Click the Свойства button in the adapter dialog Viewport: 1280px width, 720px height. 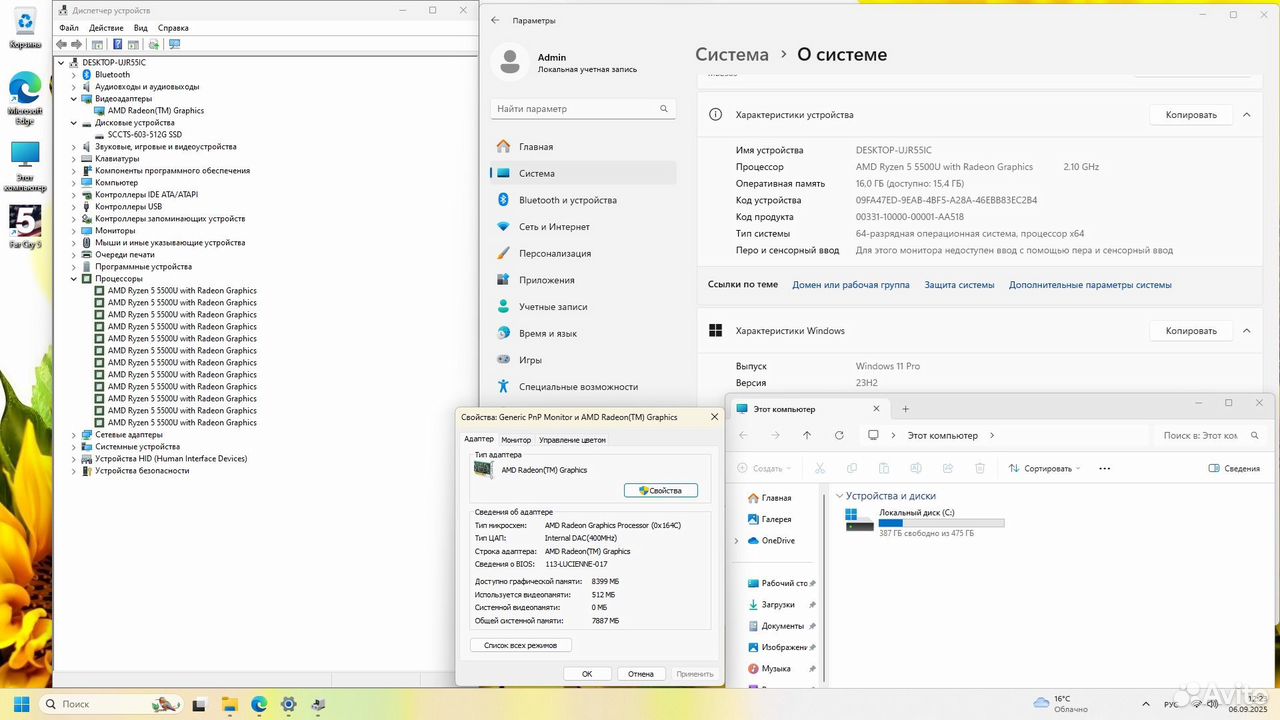(x=661, y=491)
